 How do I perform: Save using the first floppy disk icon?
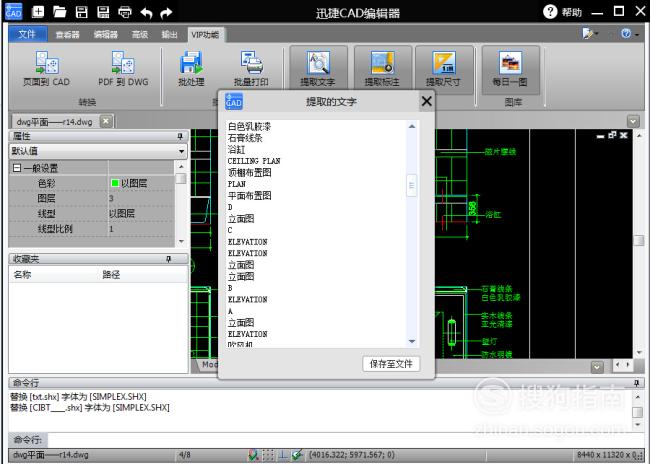(x=82, y=12)
